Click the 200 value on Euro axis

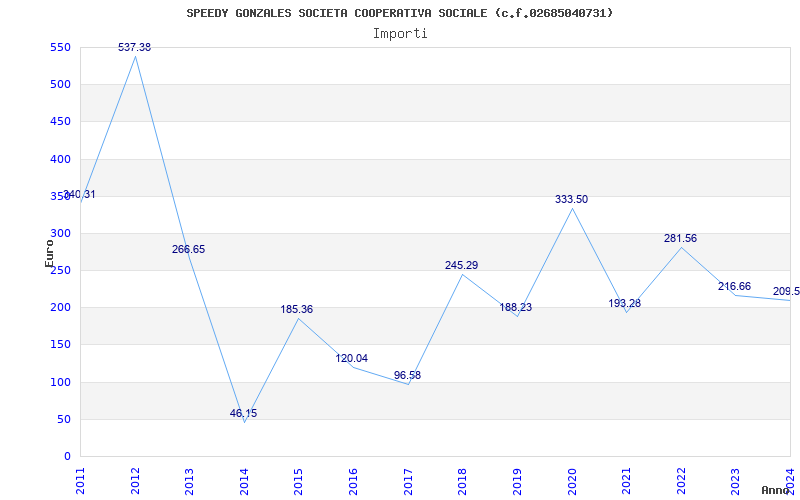coord(60,308)
